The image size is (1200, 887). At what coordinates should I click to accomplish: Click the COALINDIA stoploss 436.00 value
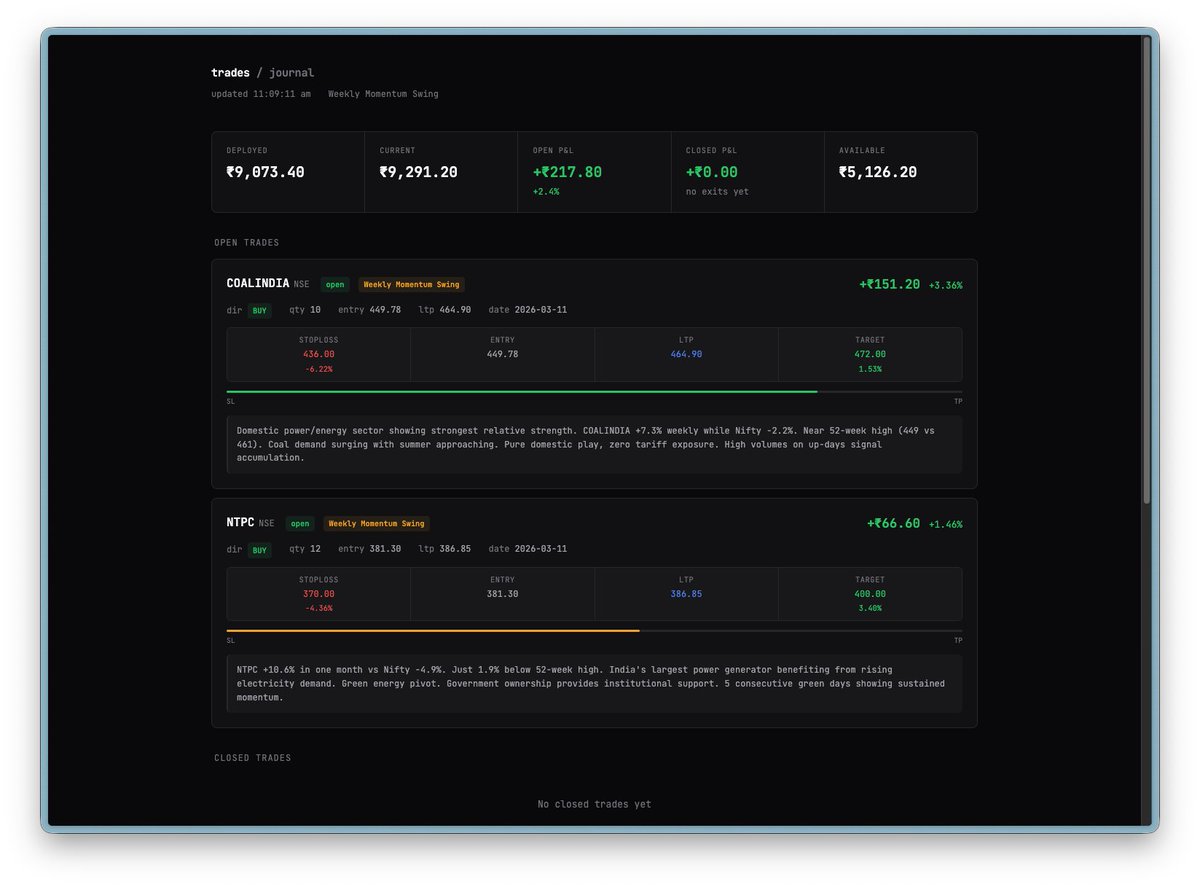click(x=319, y=354)
